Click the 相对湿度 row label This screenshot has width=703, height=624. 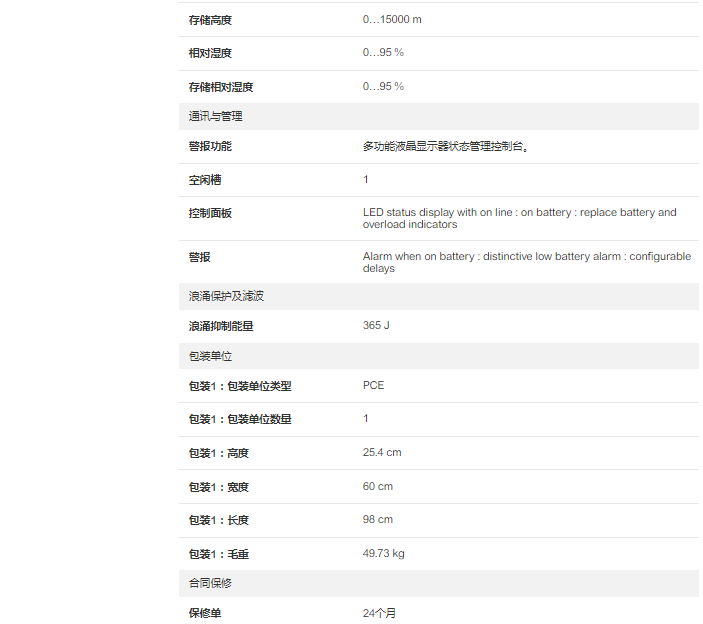pyautogui.click(x=210, y=53)
